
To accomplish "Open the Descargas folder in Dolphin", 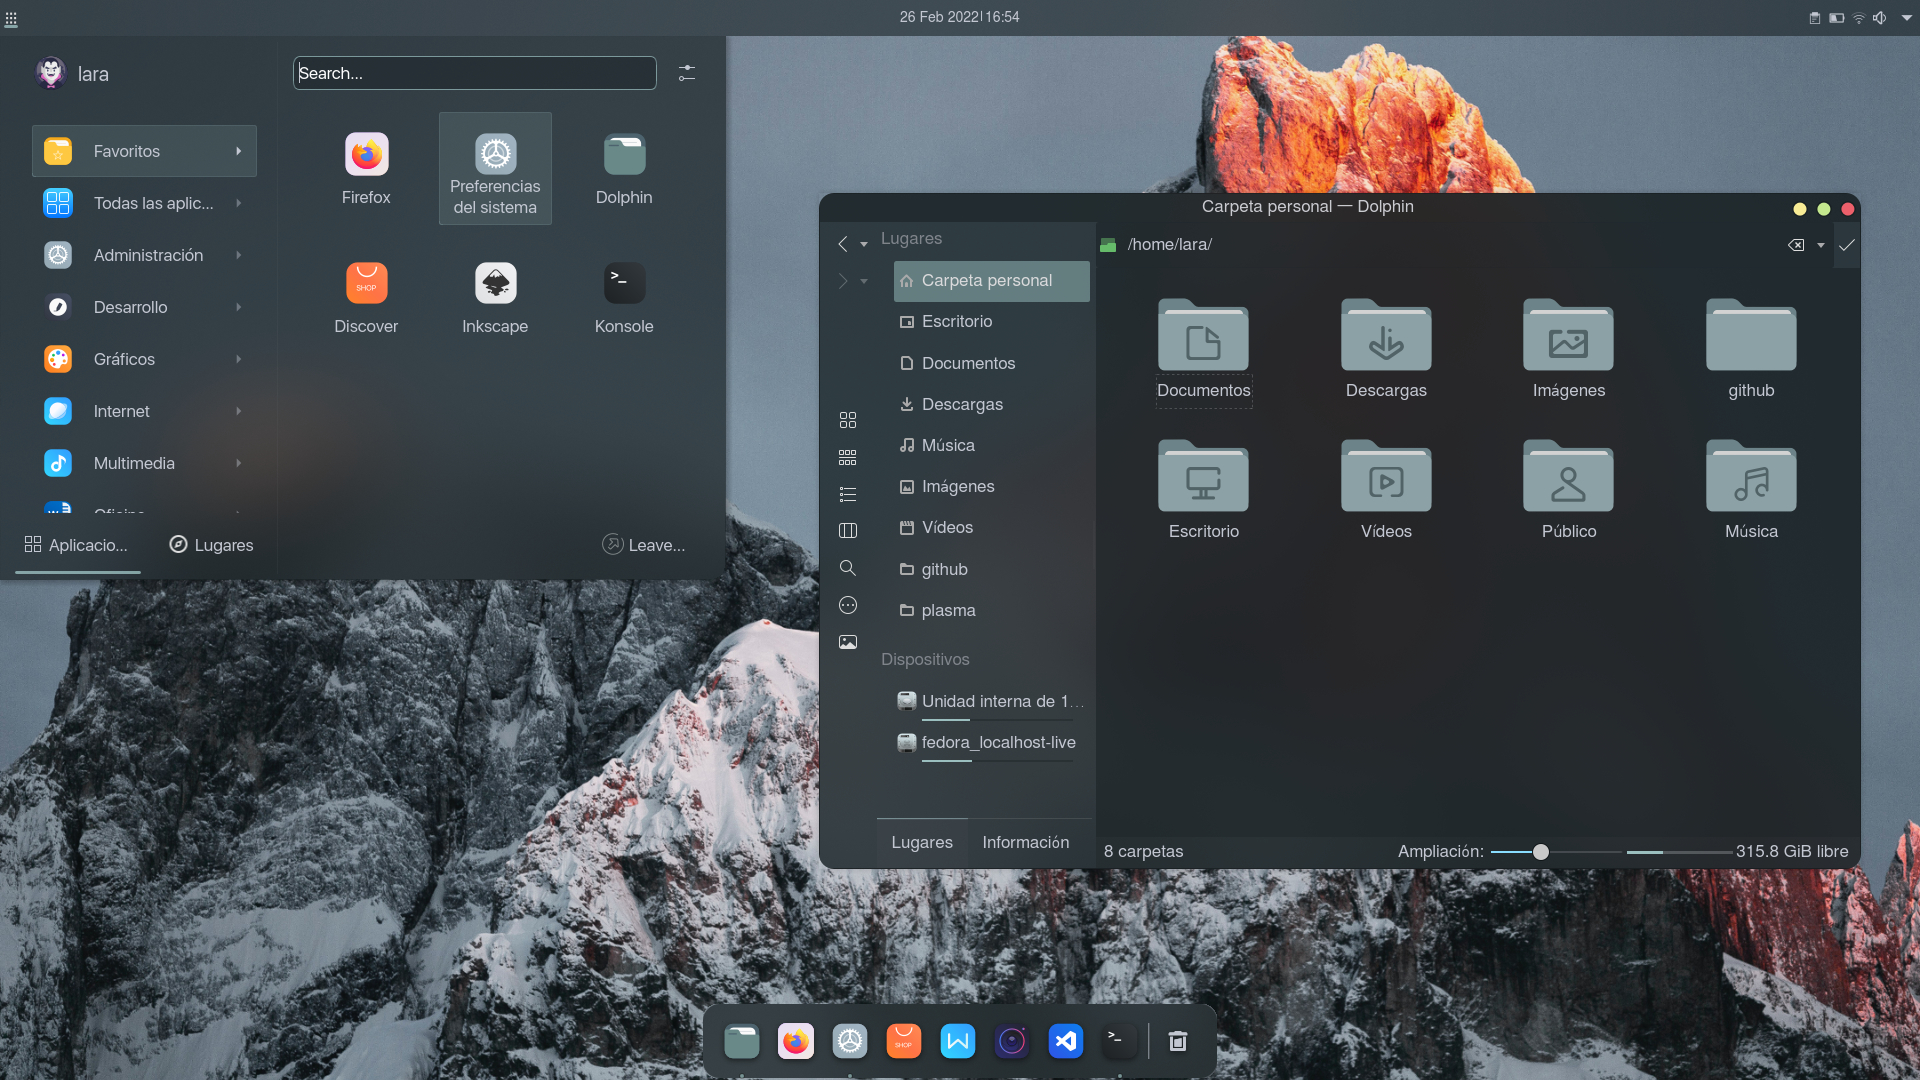I will point(1386,350).
